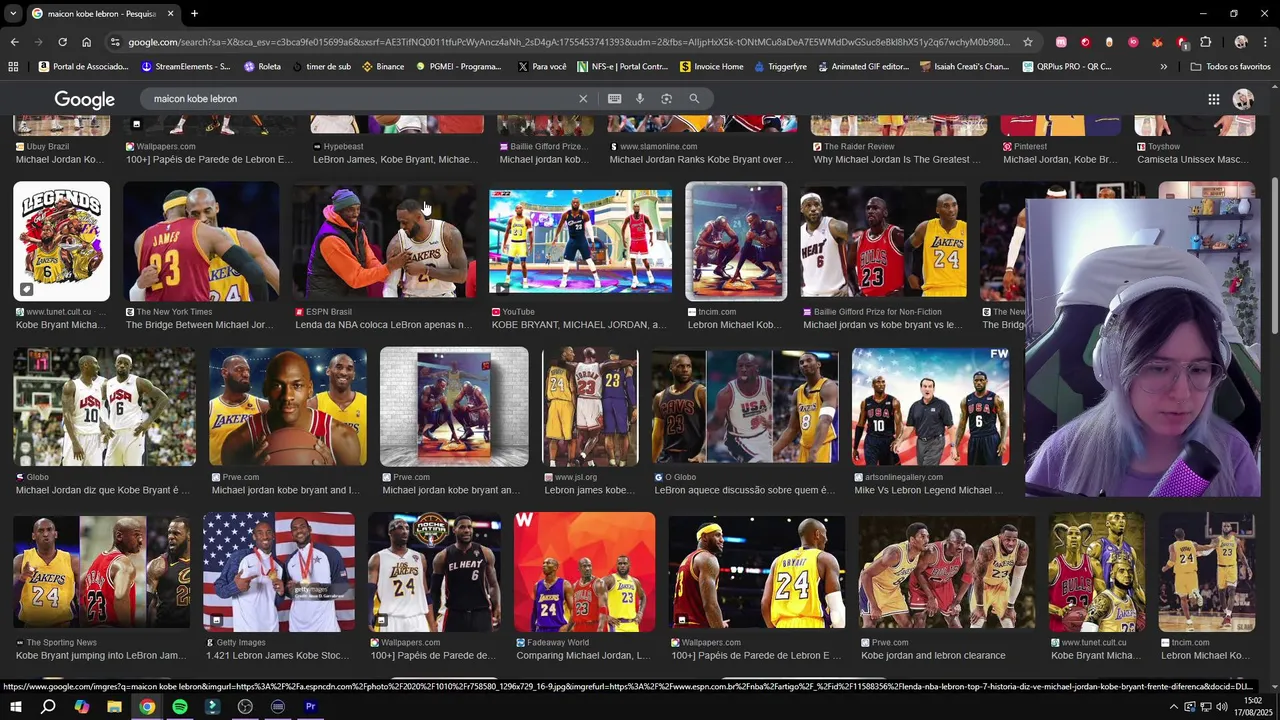Open the tab search dropdown
This screenshot has height=720, width=1280.
[x=14, y=14]
